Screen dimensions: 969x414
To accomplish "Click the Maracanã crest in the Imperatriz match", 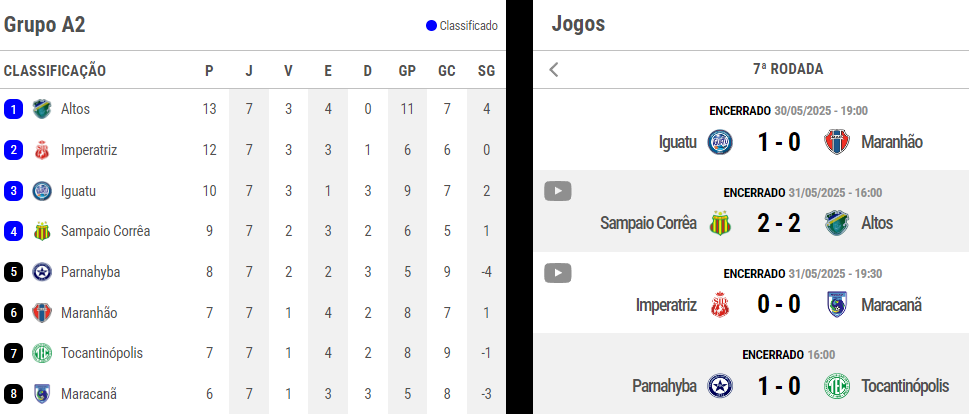I will [x=837, y=305].
